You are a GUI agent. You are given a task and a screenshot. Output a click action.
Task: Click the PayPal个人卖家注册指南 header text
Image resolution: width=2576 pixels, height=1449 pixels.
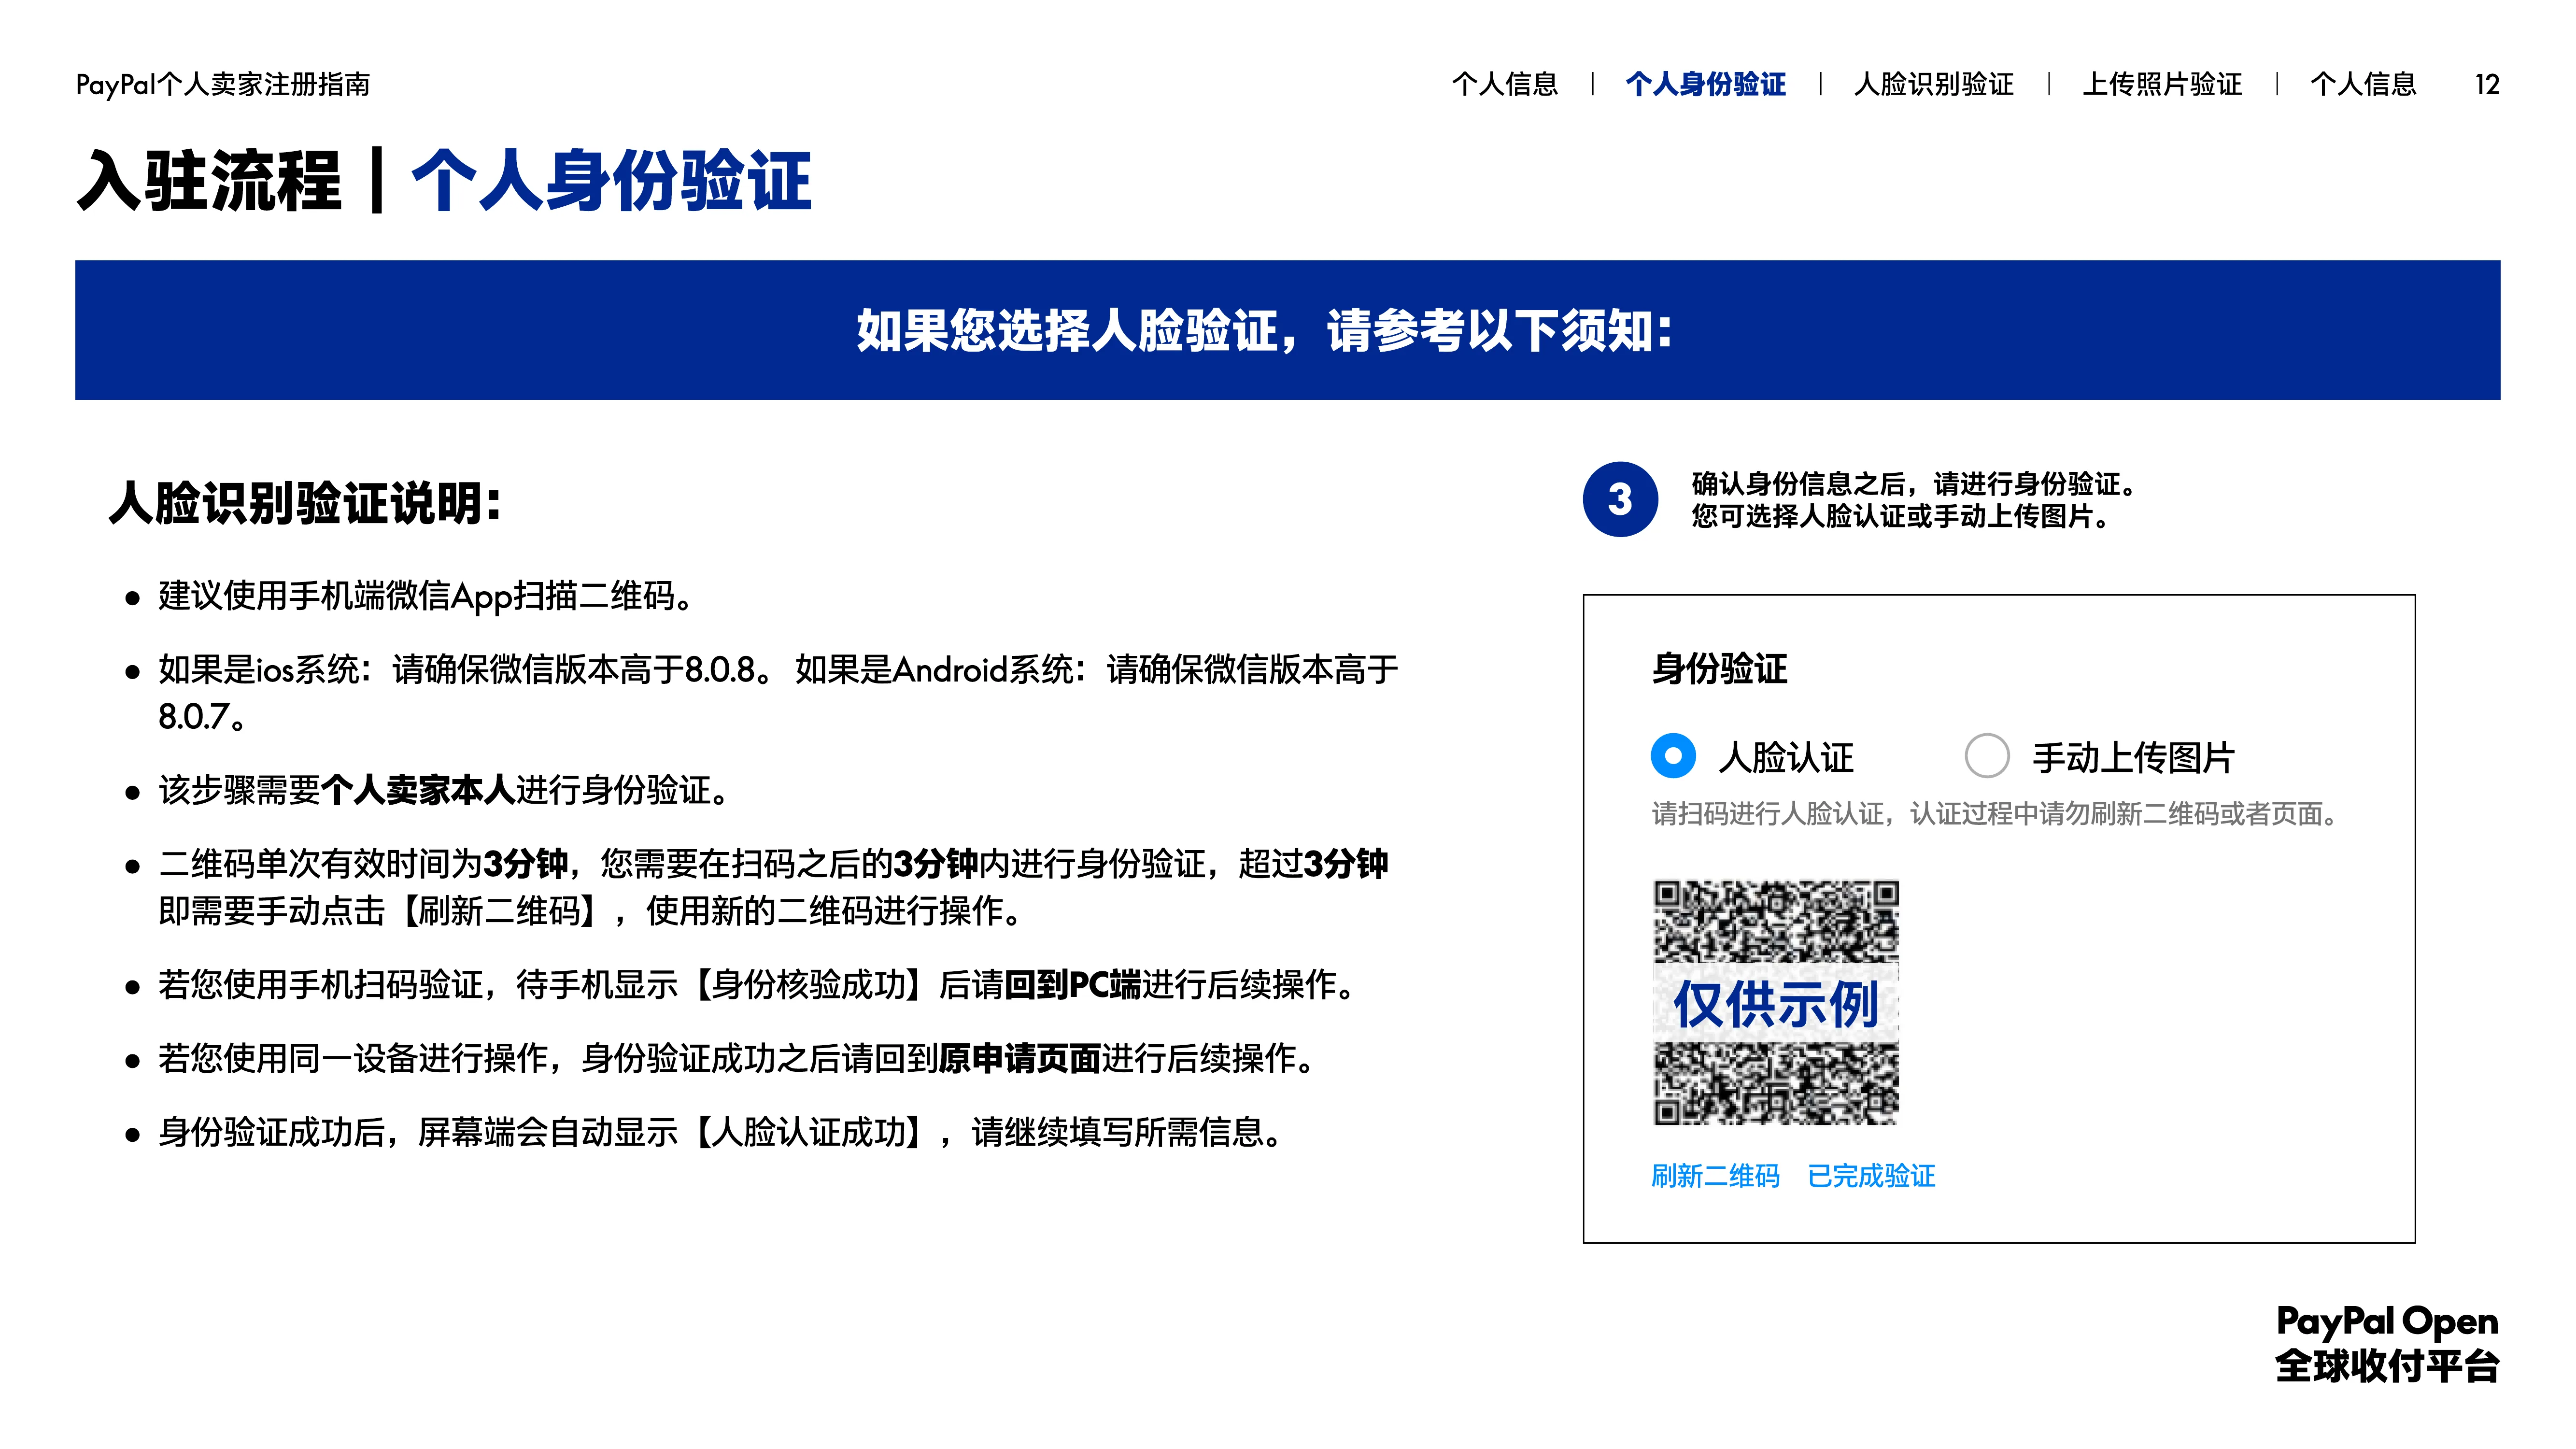pyautogui.click(x=223, y=84)
